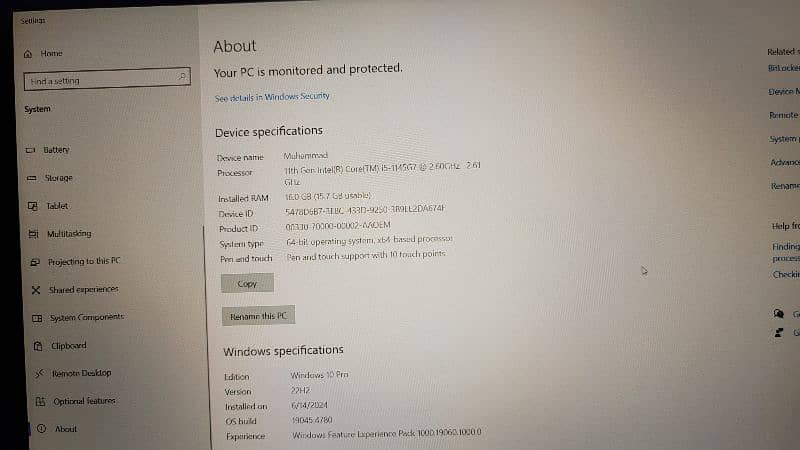Select the About sidebar item

tap(65, 429)
